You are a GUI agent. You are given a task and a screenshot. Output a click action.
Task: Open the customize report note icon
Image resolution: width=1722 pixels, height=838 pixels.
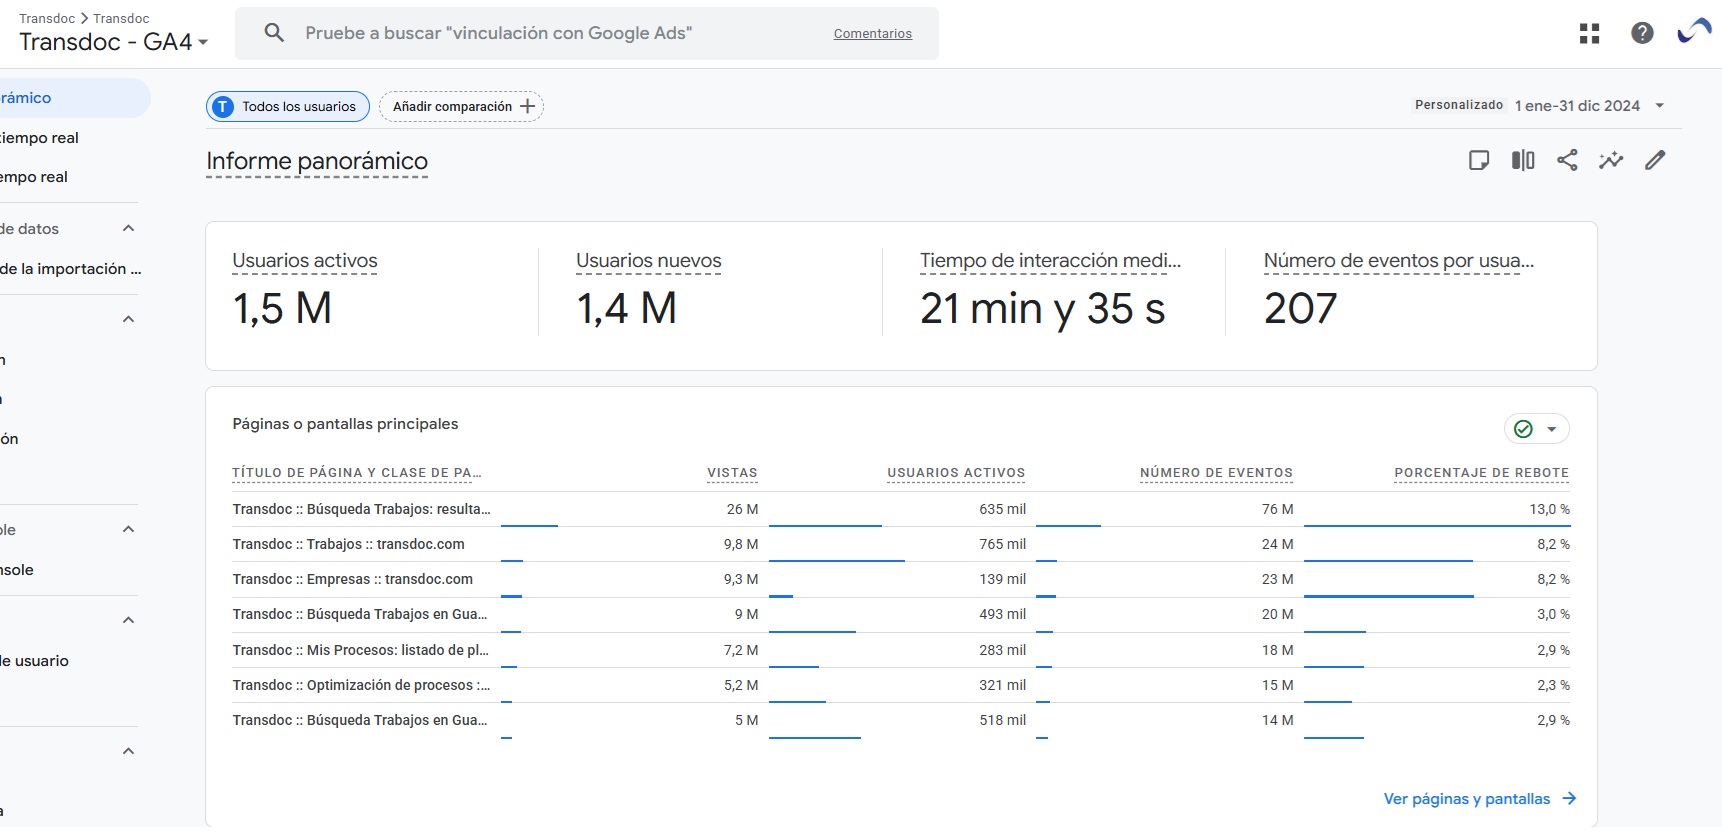click(x=1479, y=160)
